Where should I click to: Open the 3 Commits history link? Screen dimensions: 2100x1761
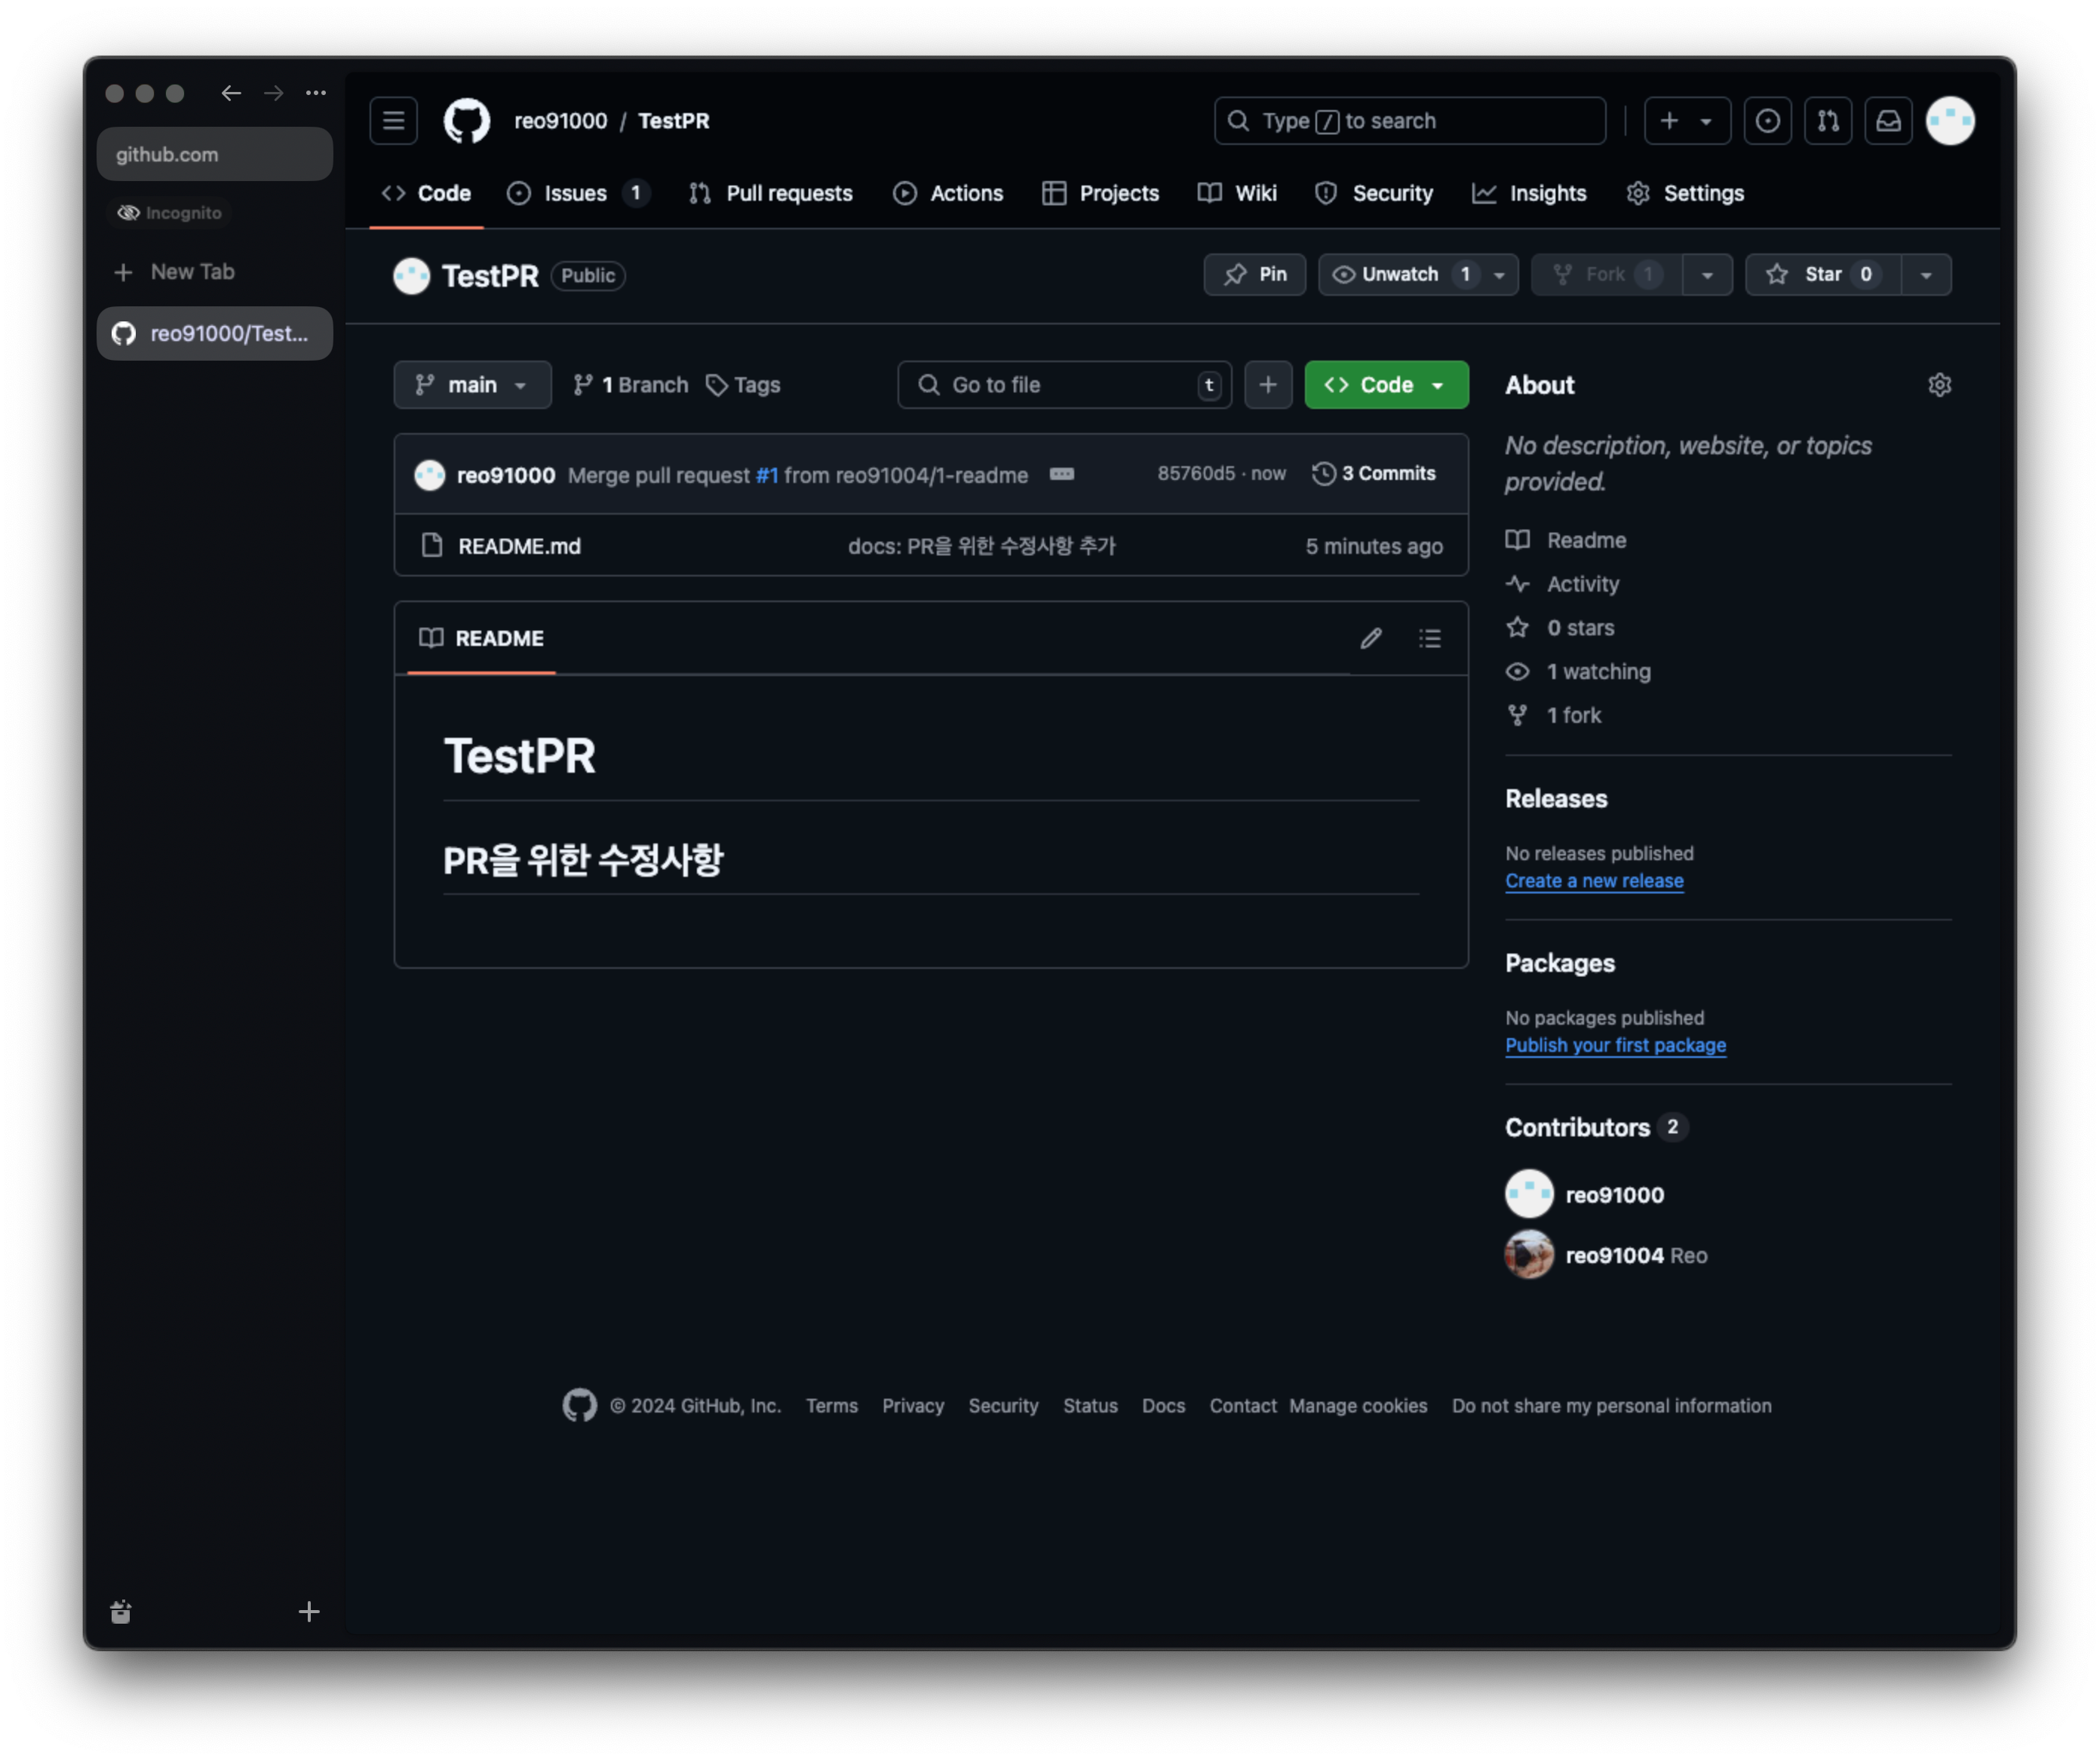click(x=1374, y=474)
